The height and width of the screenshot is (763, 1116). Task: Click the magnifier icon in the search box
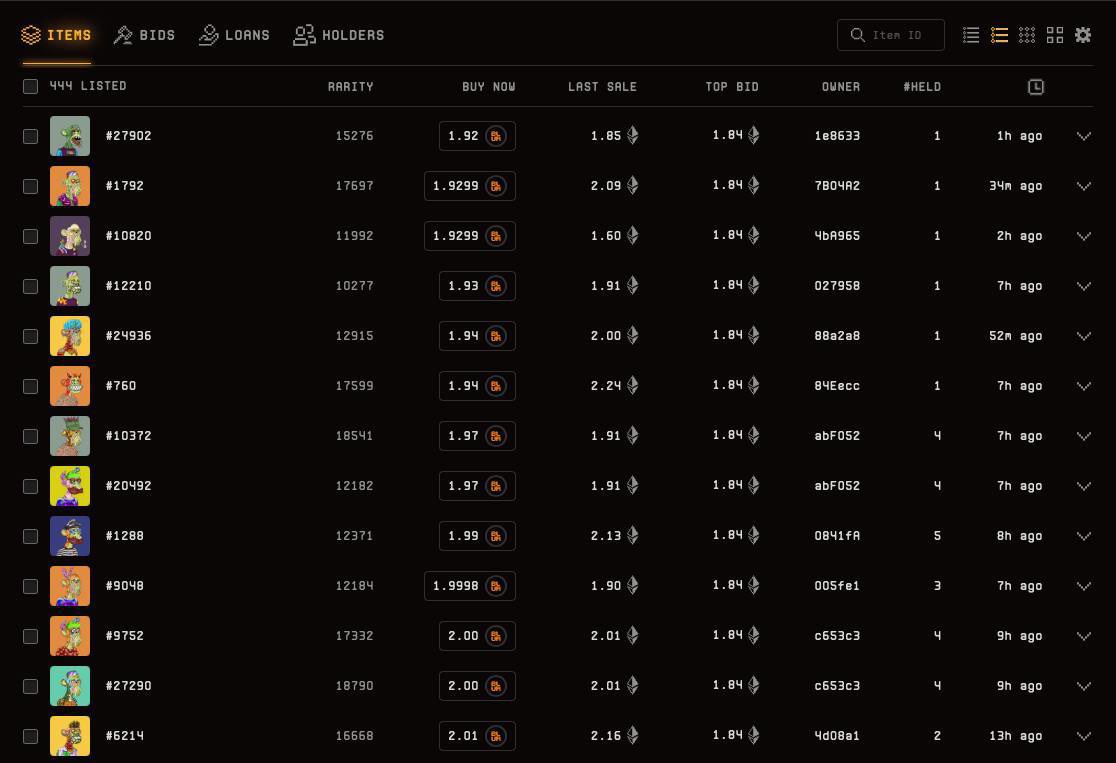click(x=858, y=35)
